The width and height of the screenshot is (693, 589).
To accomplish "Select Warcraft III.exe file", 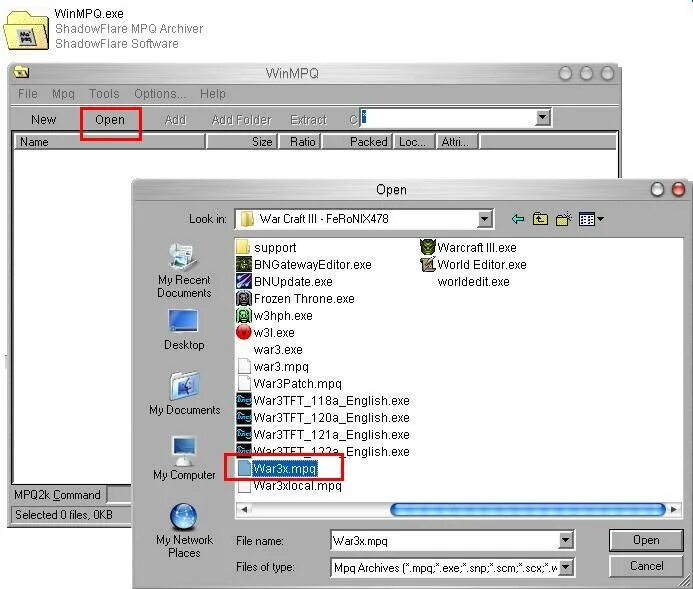I will pyautogui.click(x=468, y=247).
